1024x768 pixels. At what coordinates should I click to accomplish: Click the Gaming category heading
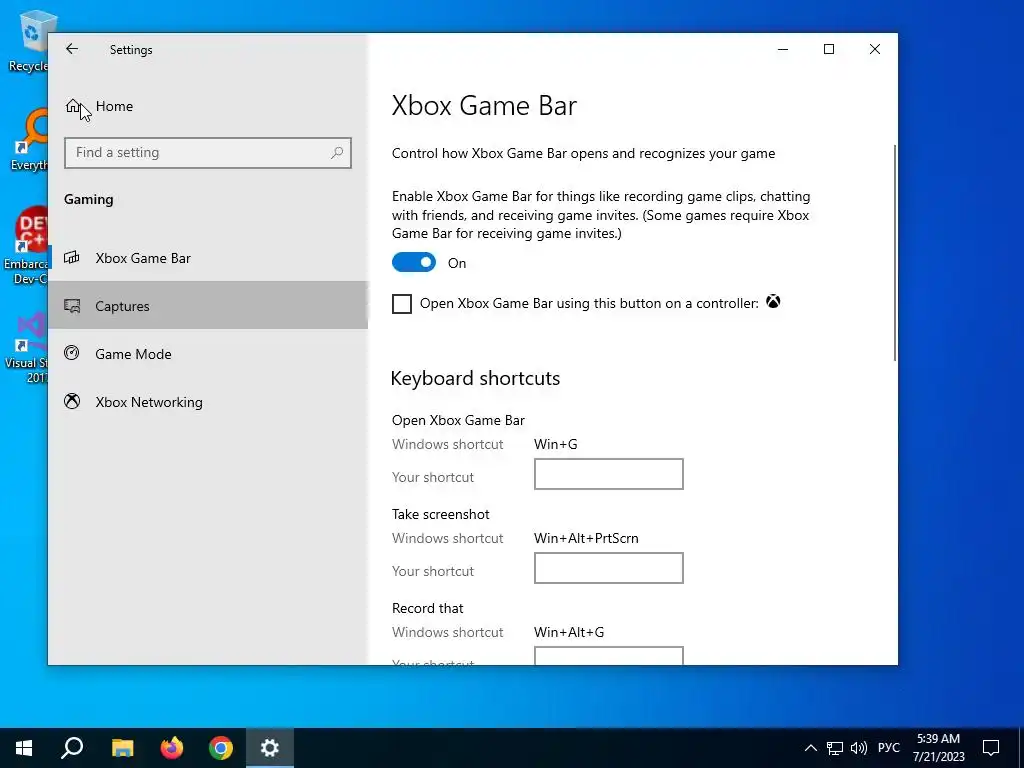[x=89, y=199]
